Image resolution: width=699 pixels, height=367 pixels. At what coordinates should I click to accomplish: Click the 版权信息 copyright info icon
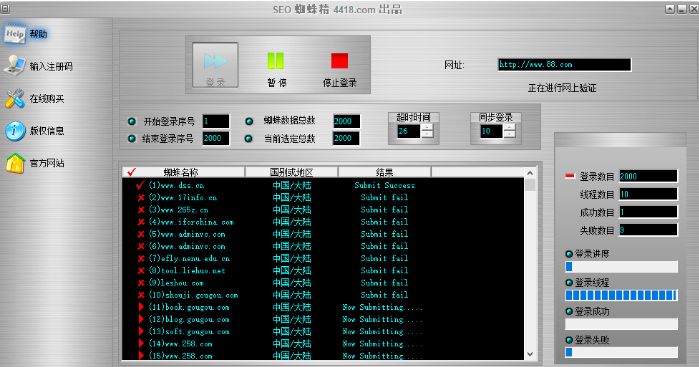pos(15,131)
